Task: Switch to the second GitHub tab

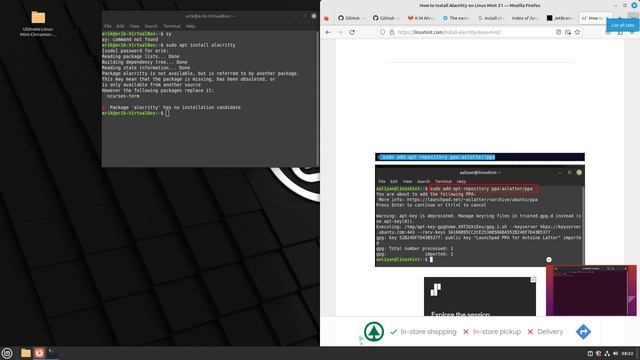Action: tap(386, 18)
